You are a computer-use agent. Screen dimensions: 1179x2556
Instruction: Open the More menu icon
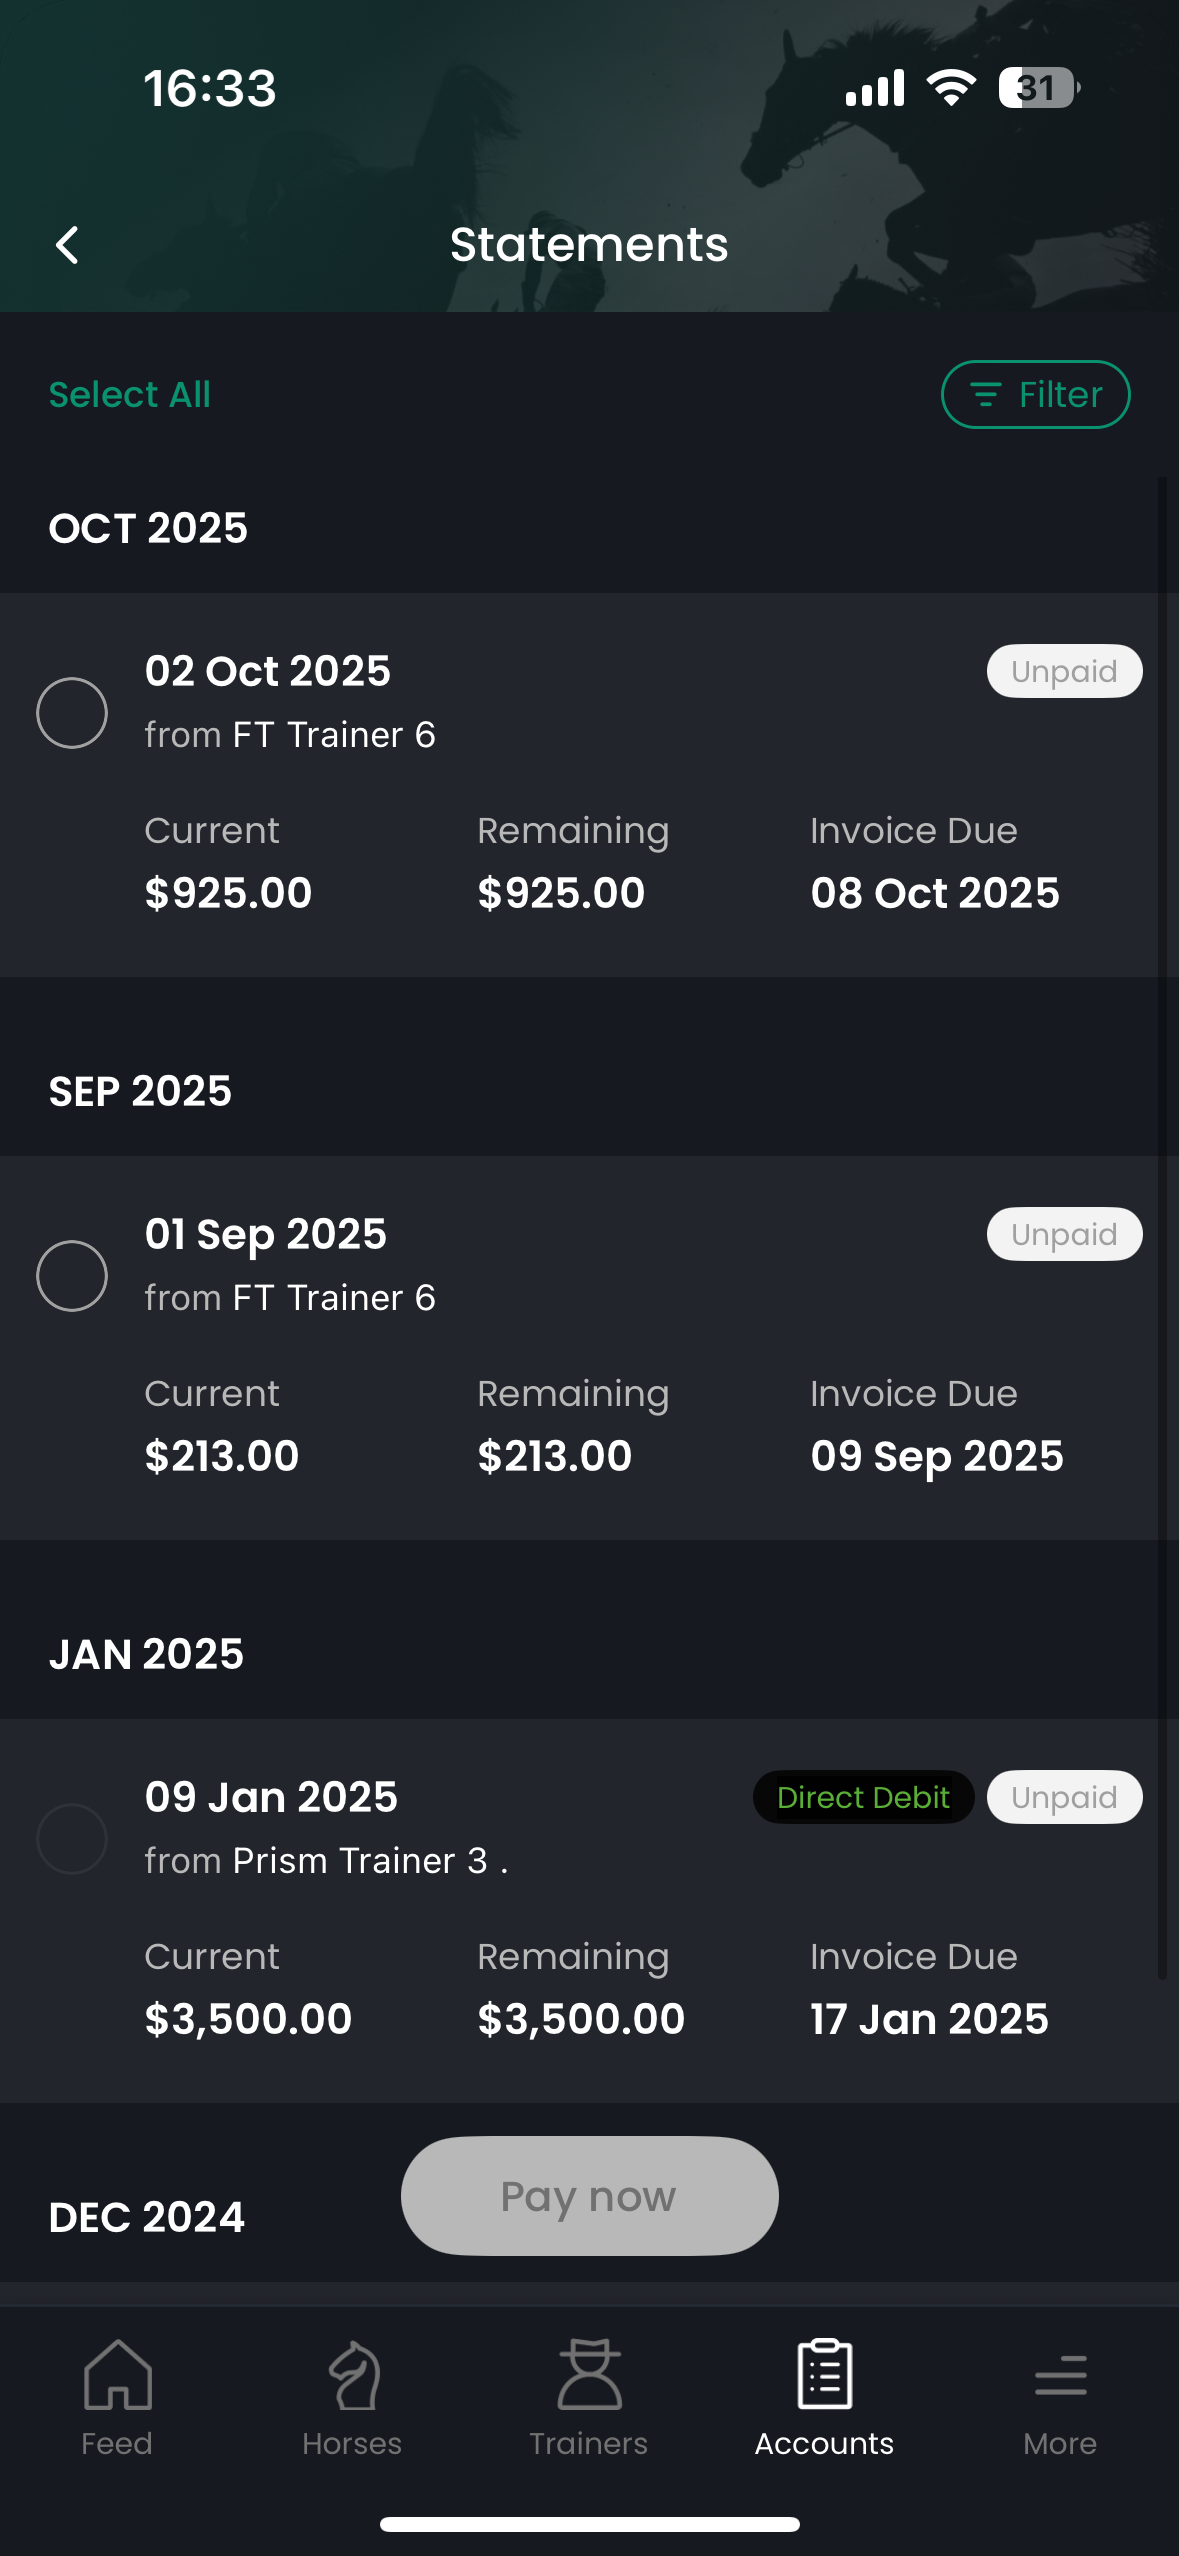[1060, 2376]
